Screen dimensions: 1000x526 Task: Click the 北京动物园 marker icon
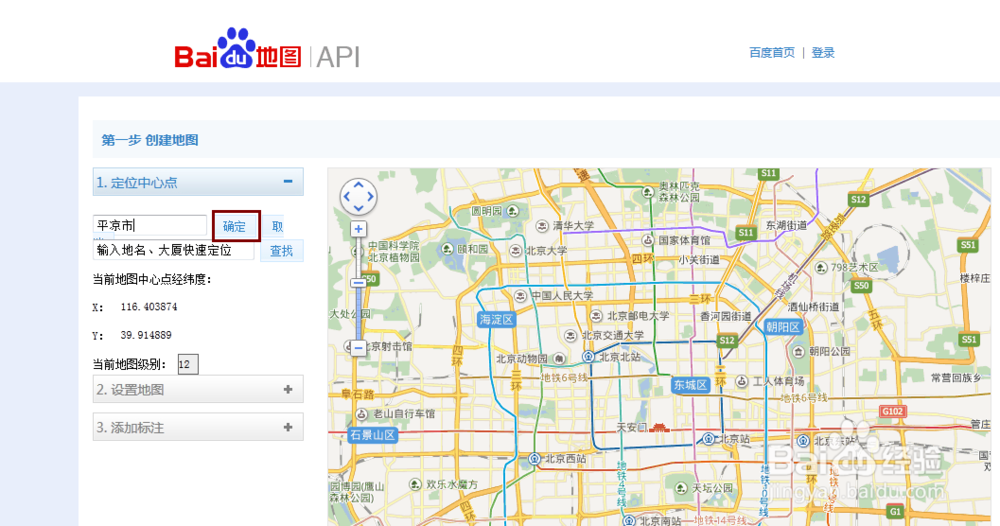pos(559,359)
